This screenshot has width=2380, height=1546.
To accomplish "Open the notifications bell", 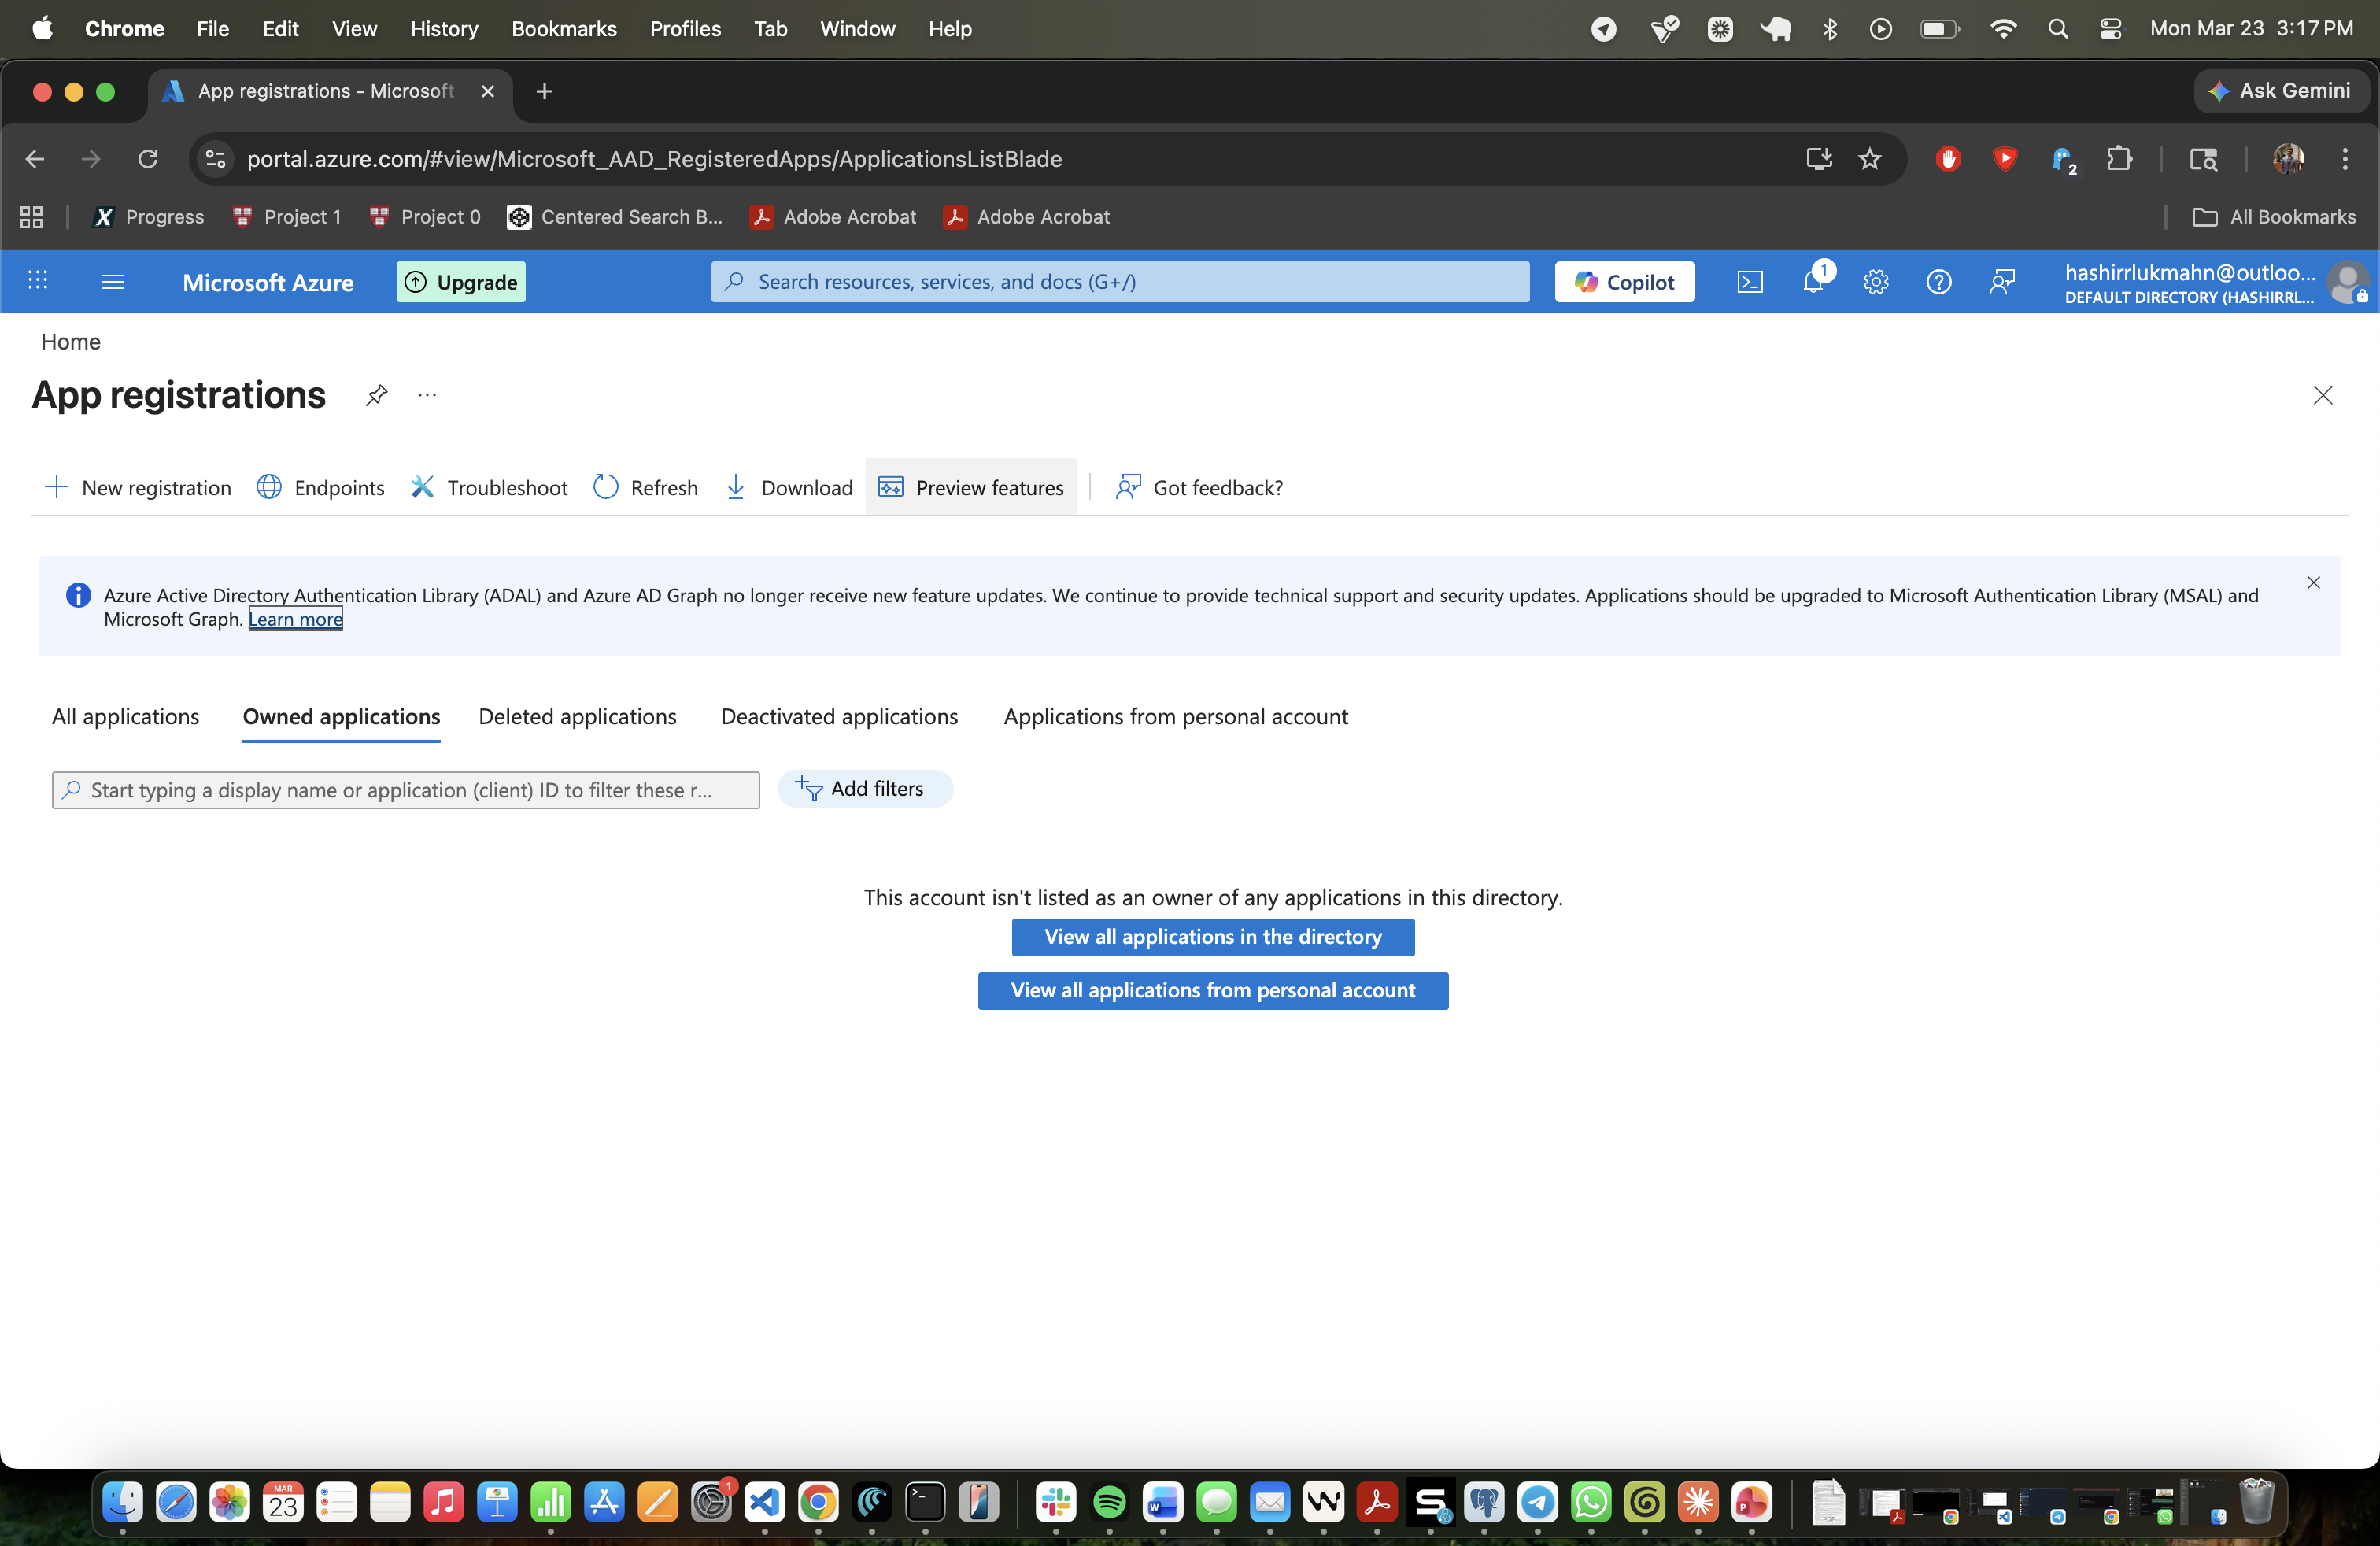I will (x=1814, y=282).
